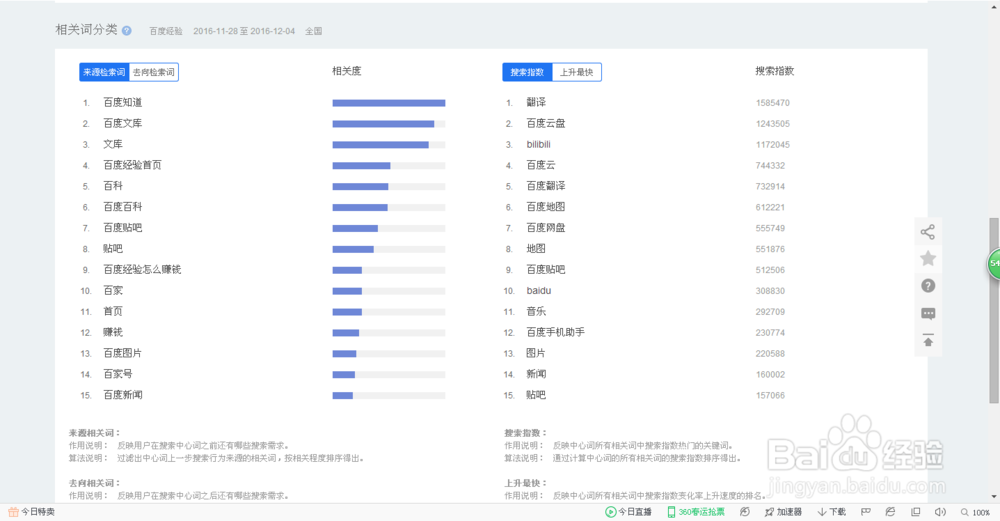Select the 来源检索词 tab
Image resolution: width=1000 pixels, height=521 pixels.
(x=104, y=72)
